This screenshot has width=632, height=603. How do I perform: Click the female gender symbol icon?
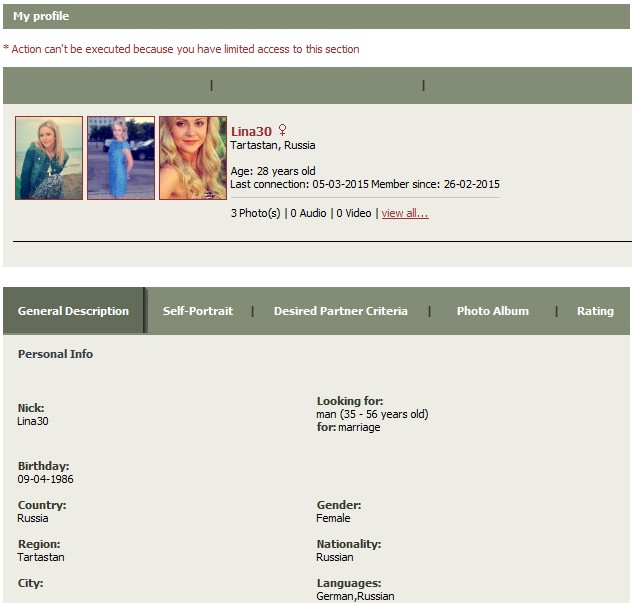point(283,130)
